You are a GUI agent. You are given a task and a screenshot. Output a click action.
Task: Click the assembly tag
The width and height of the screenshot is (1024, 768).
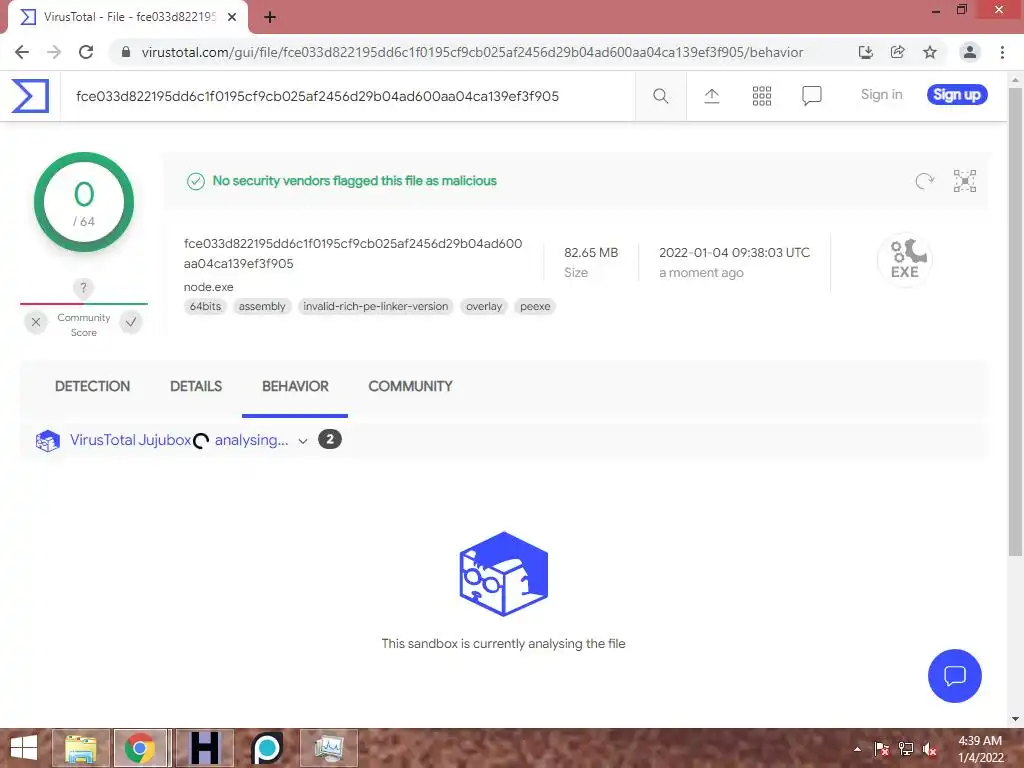262,306
